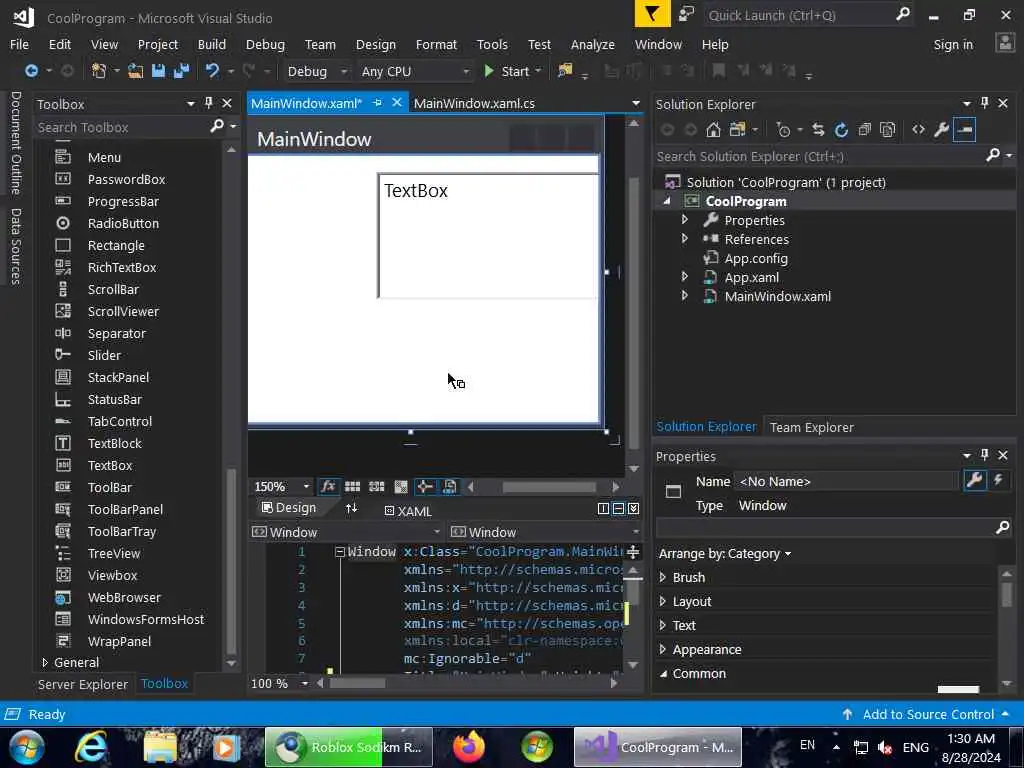Open Arrange by: Category dropdown
Viewport: 1024px width, 768px height.
point(725,554)
